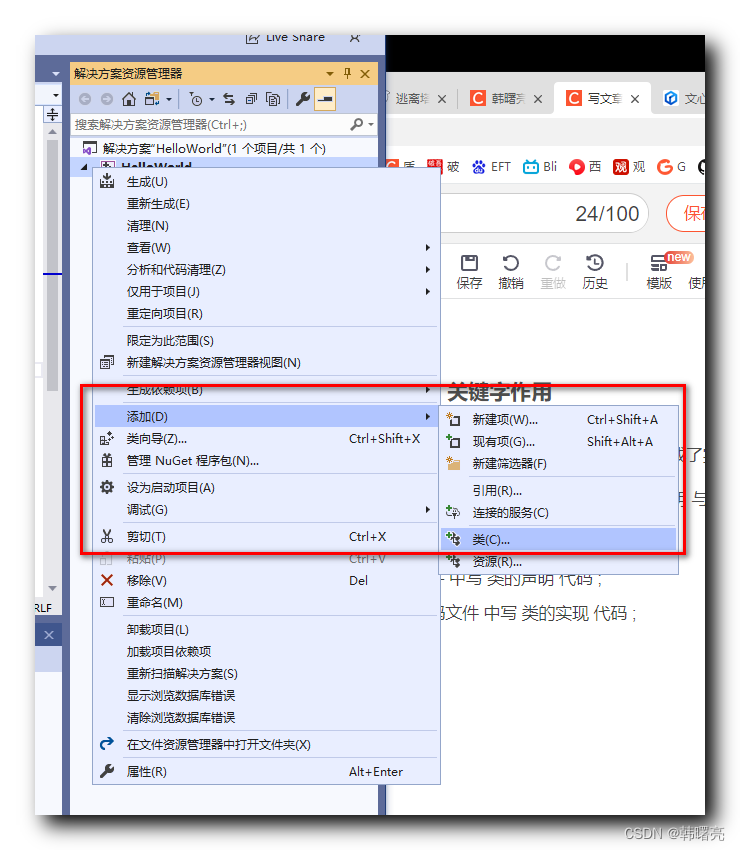Screen dimensions: 740x850
Task: Expand 仅用于项目(J) submenu
Action: 266,292
